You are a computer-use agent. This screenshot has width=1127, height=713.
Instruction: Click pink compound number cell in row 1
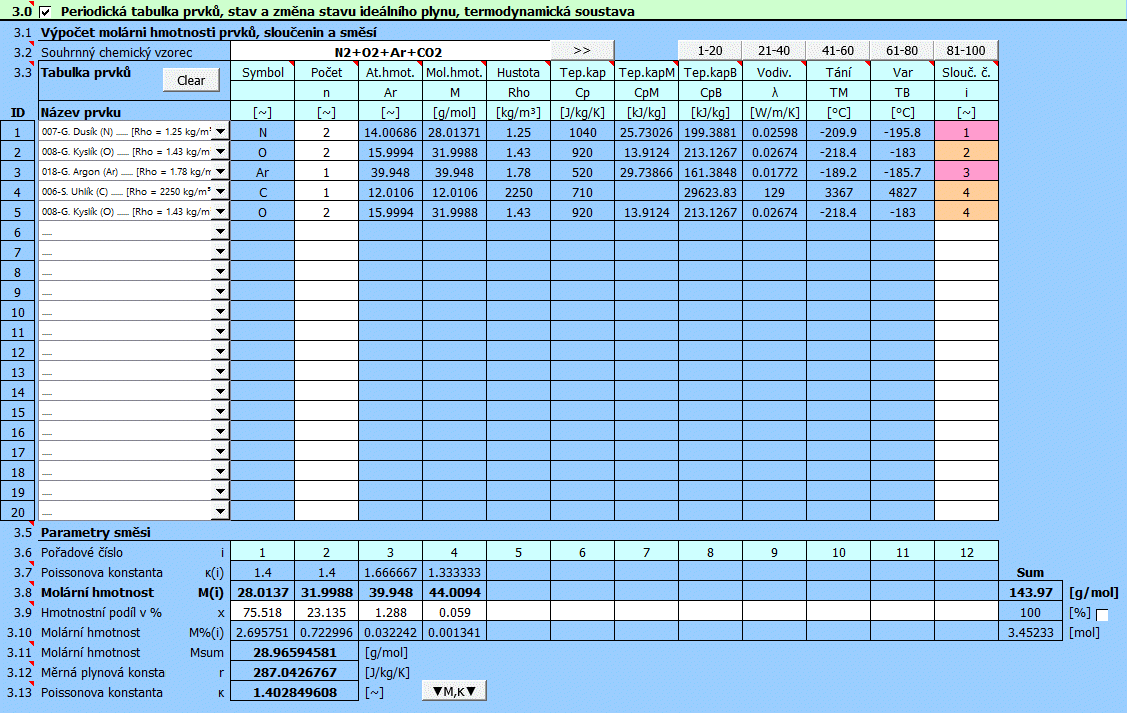(x=966, y=131)
